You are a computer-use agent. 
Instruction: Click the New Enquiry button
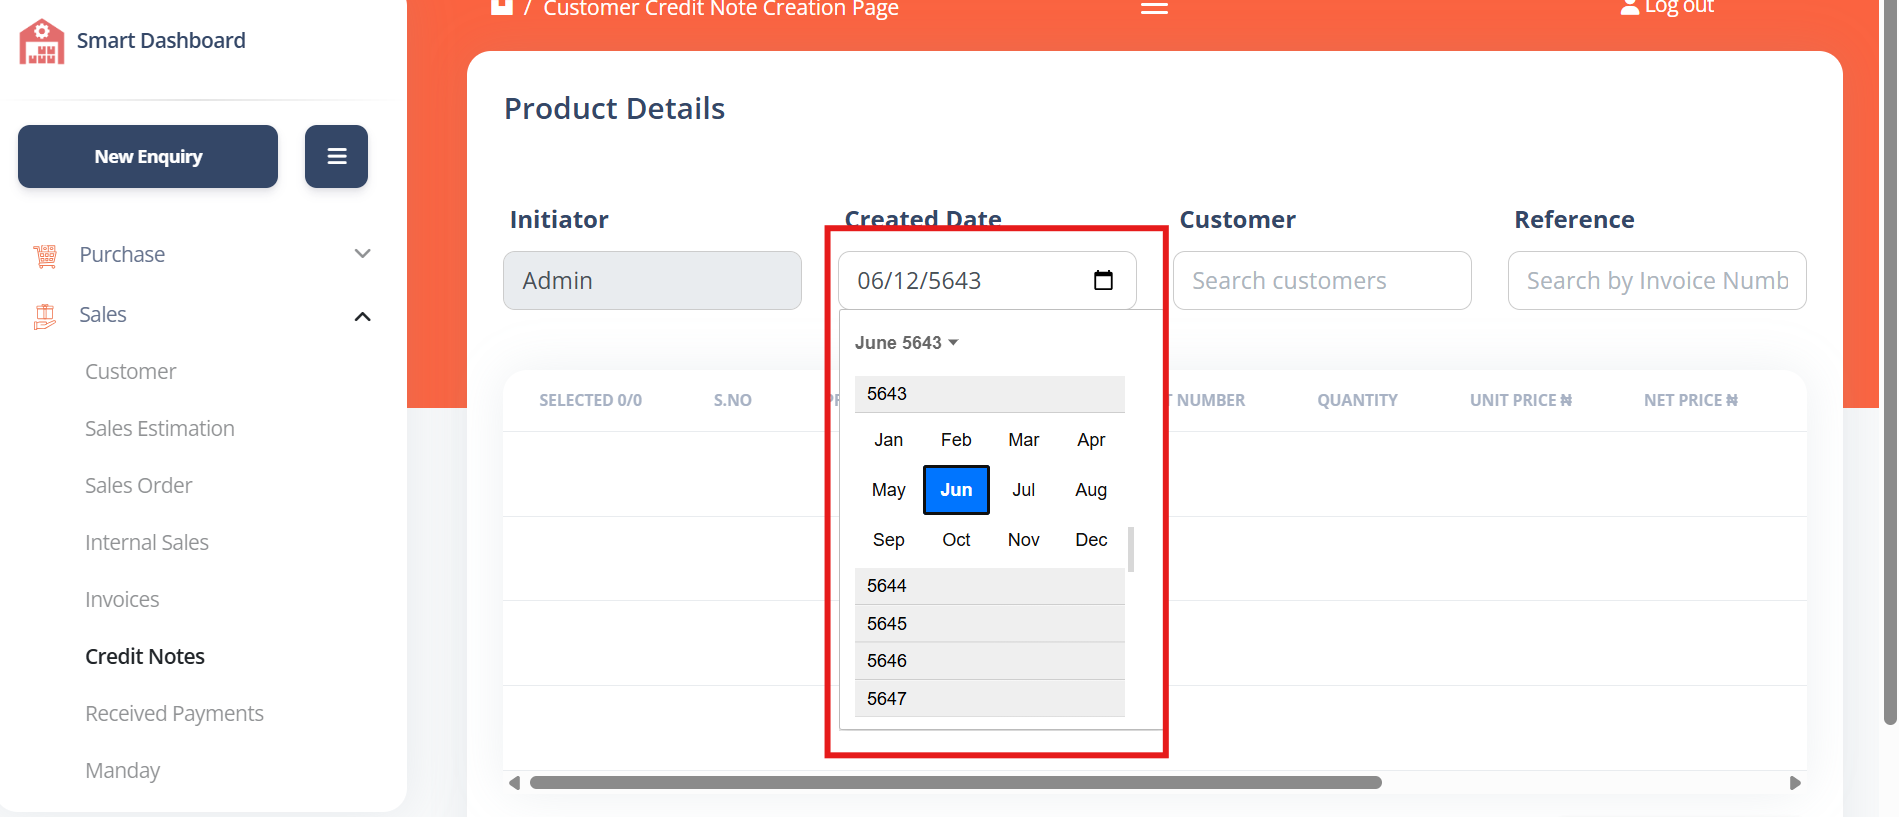148,156
